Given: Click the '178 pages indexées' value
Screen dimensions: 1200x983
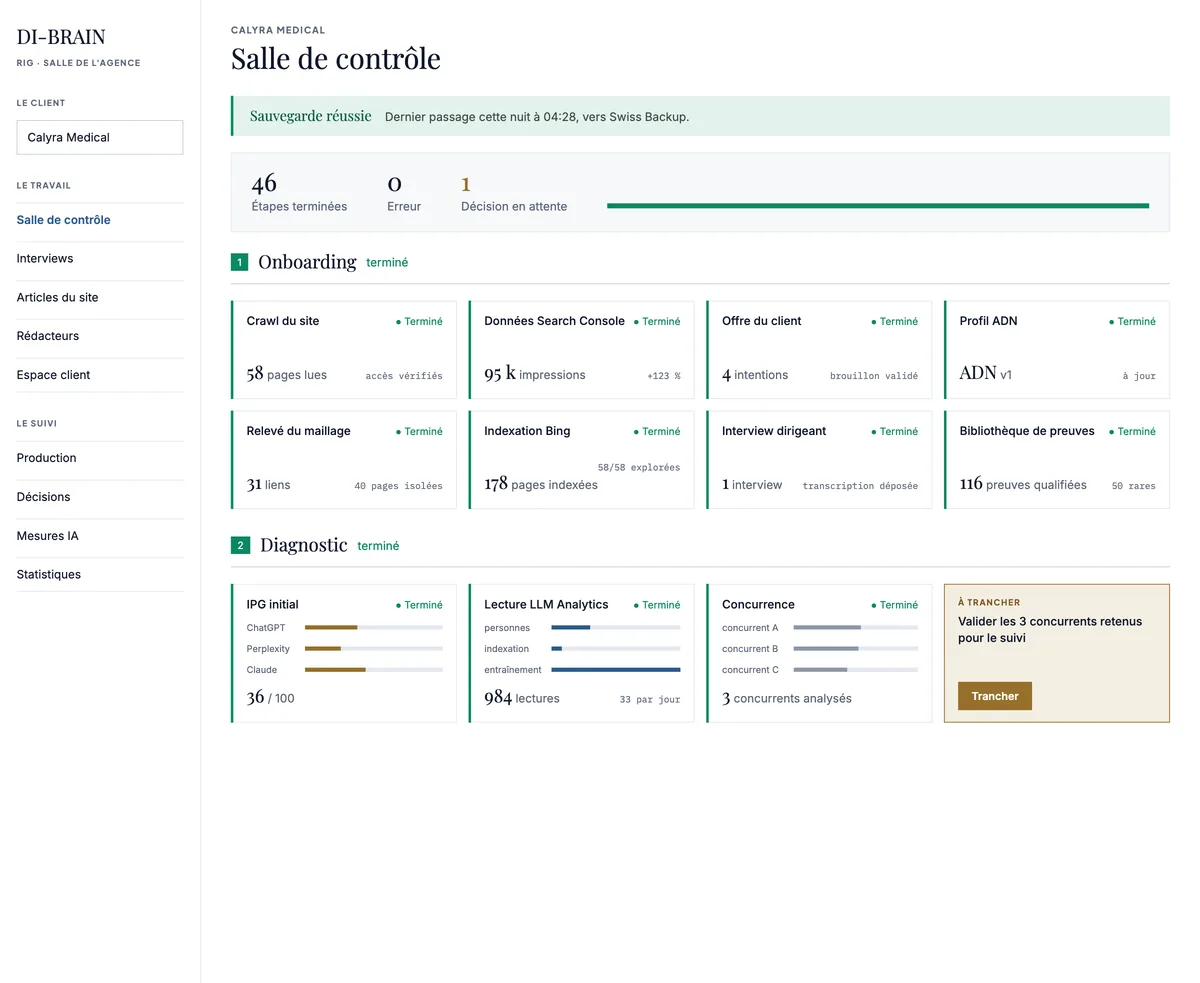Looking at the screenshot, I should [541, 484].
